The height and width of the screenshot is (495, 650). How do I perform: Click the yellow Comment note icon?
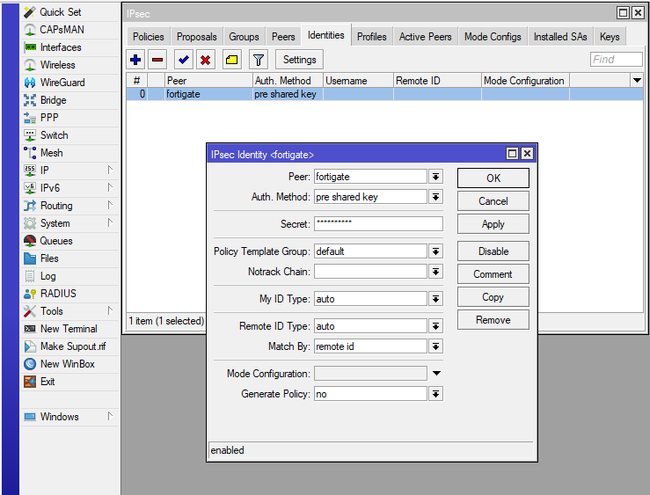231,60
